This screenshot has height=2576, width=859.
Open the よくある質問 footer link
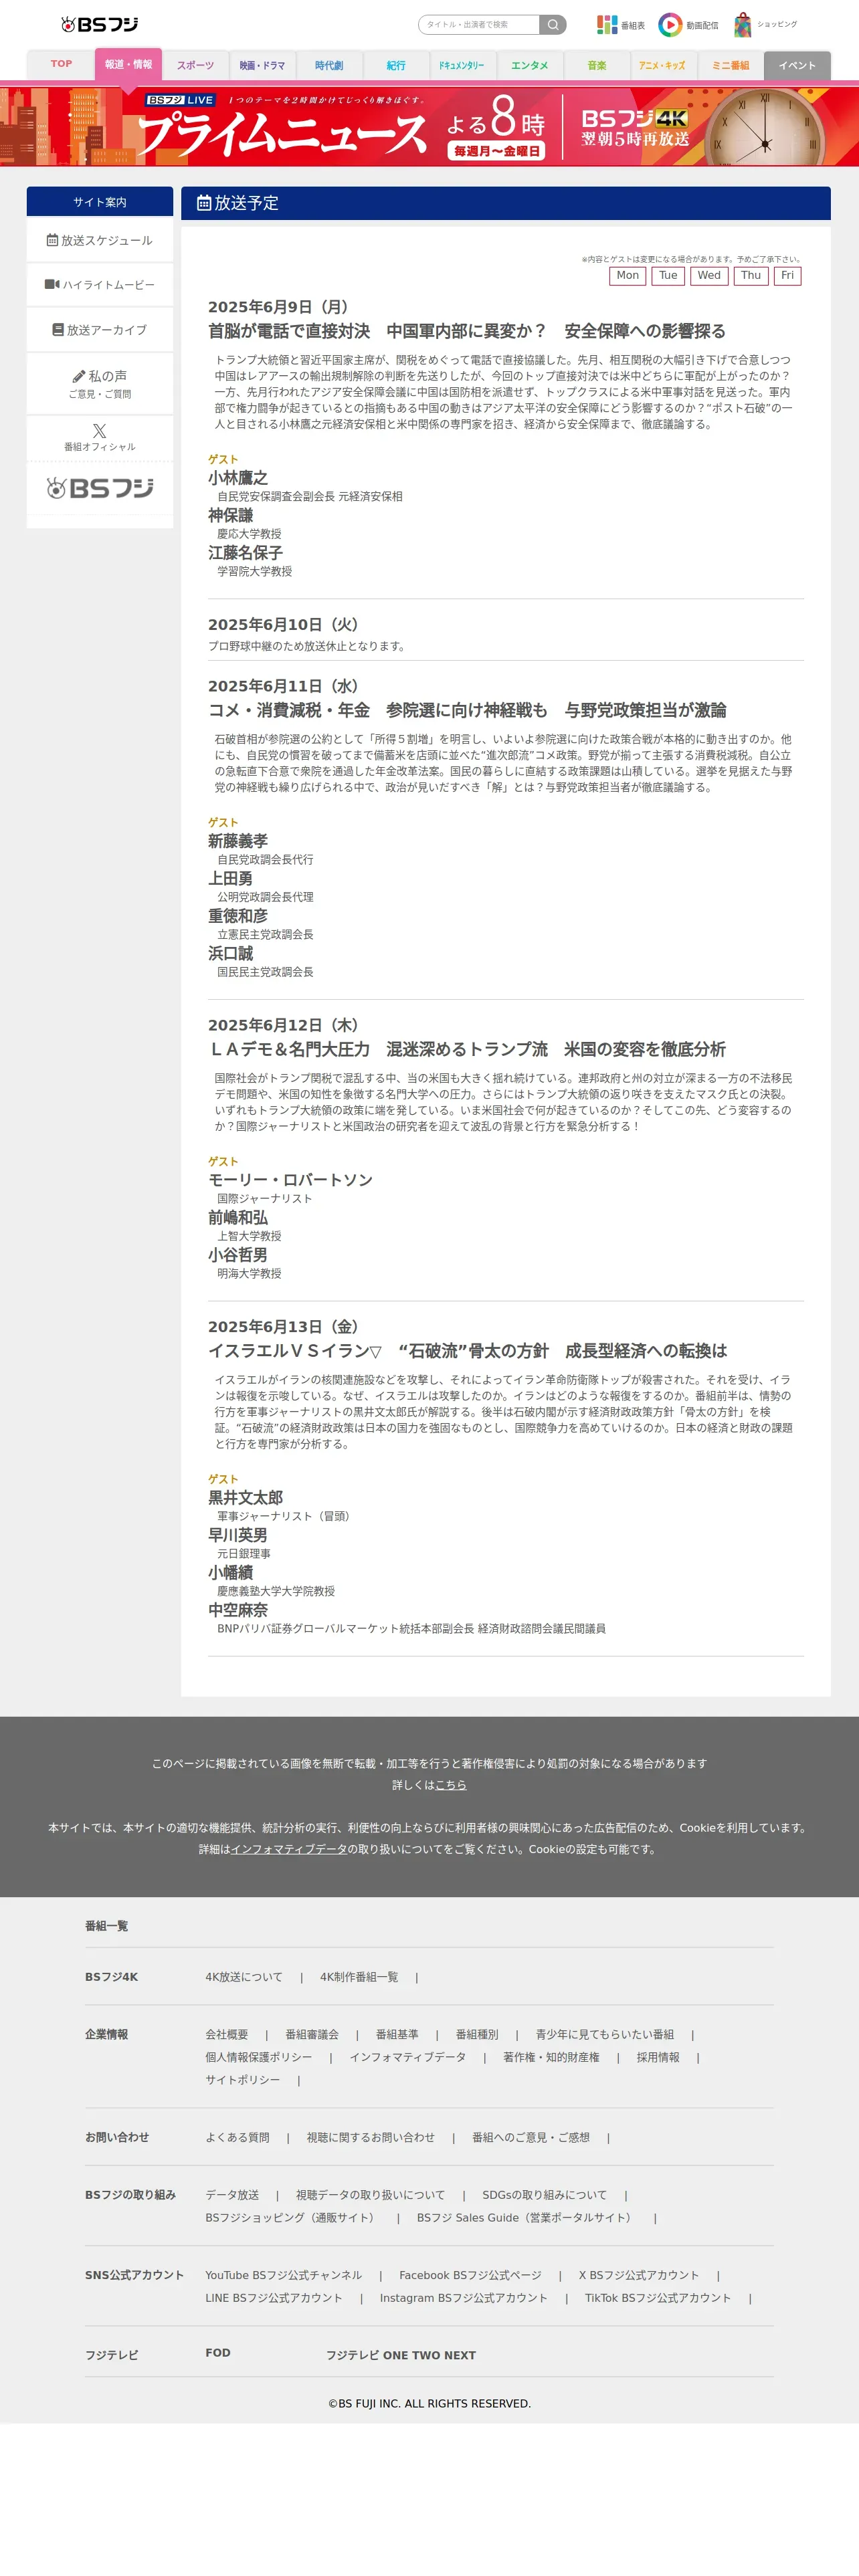(x=237, y=2137)
